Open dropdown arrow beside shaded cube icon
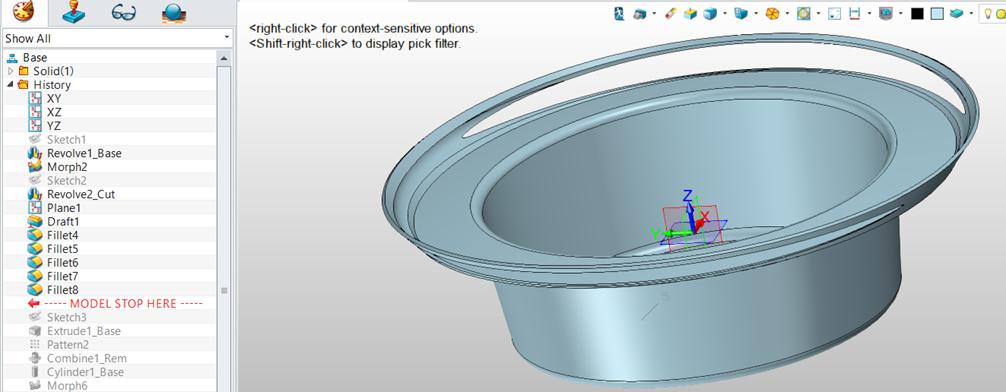This screenshot has height=392, width=1006. [x=725, y=13]
